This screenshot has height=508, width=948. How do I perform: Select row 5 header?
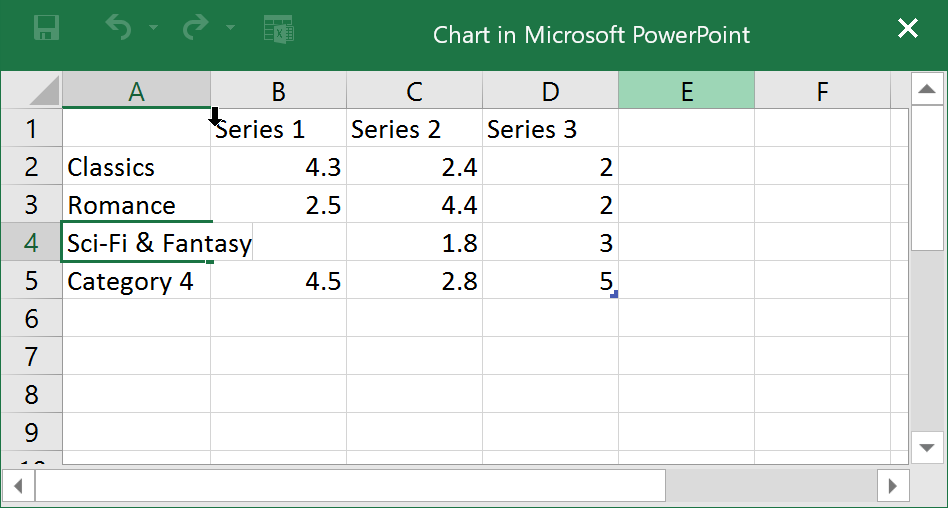pyautogui.click(x=31, y=280)
